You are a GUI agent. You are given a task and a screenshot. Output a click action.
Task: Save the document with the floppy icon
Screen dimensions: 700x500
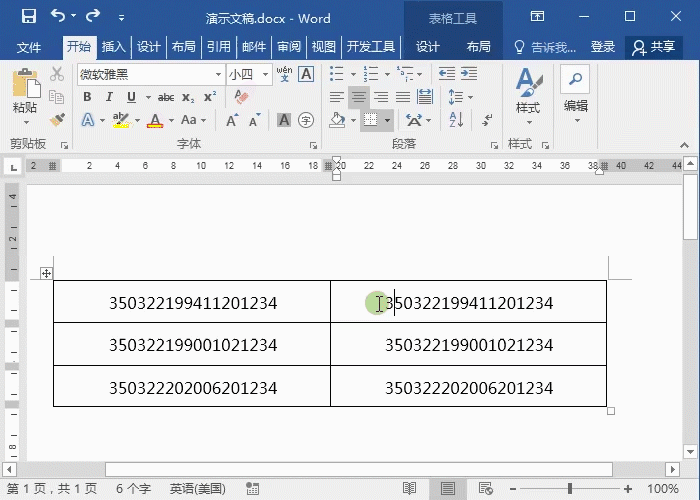pyautogui.click(x=29, y=17)
